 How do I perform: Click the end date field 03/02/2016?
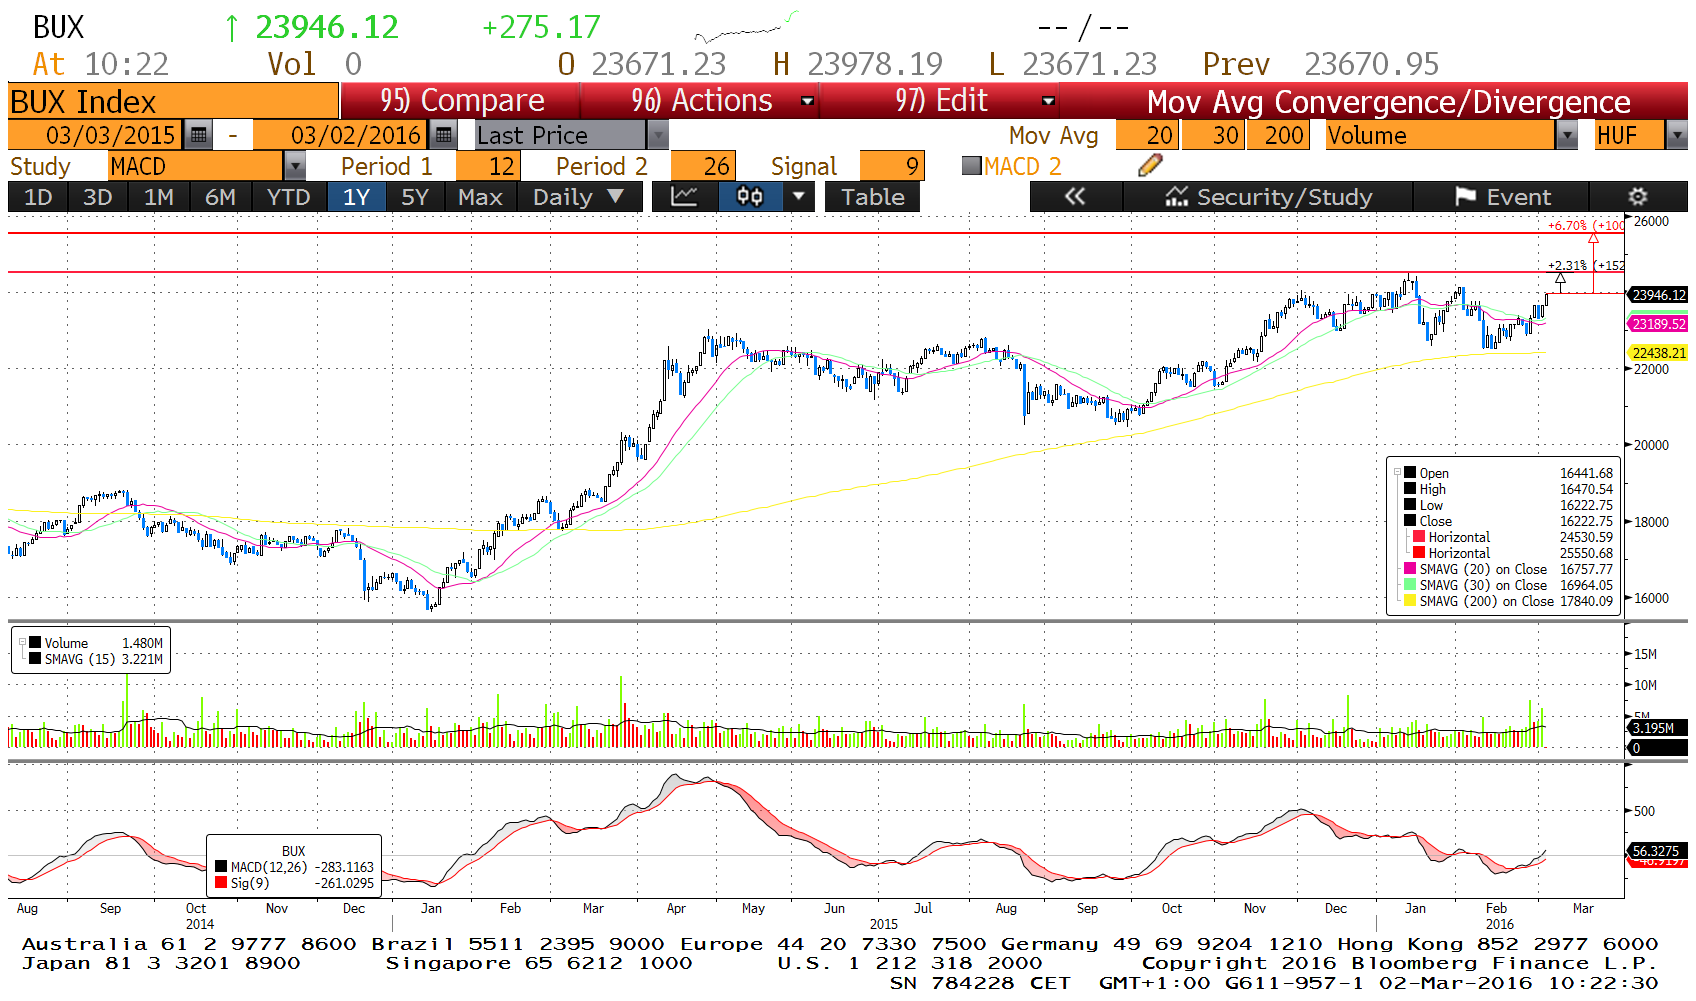pos(340,135)
